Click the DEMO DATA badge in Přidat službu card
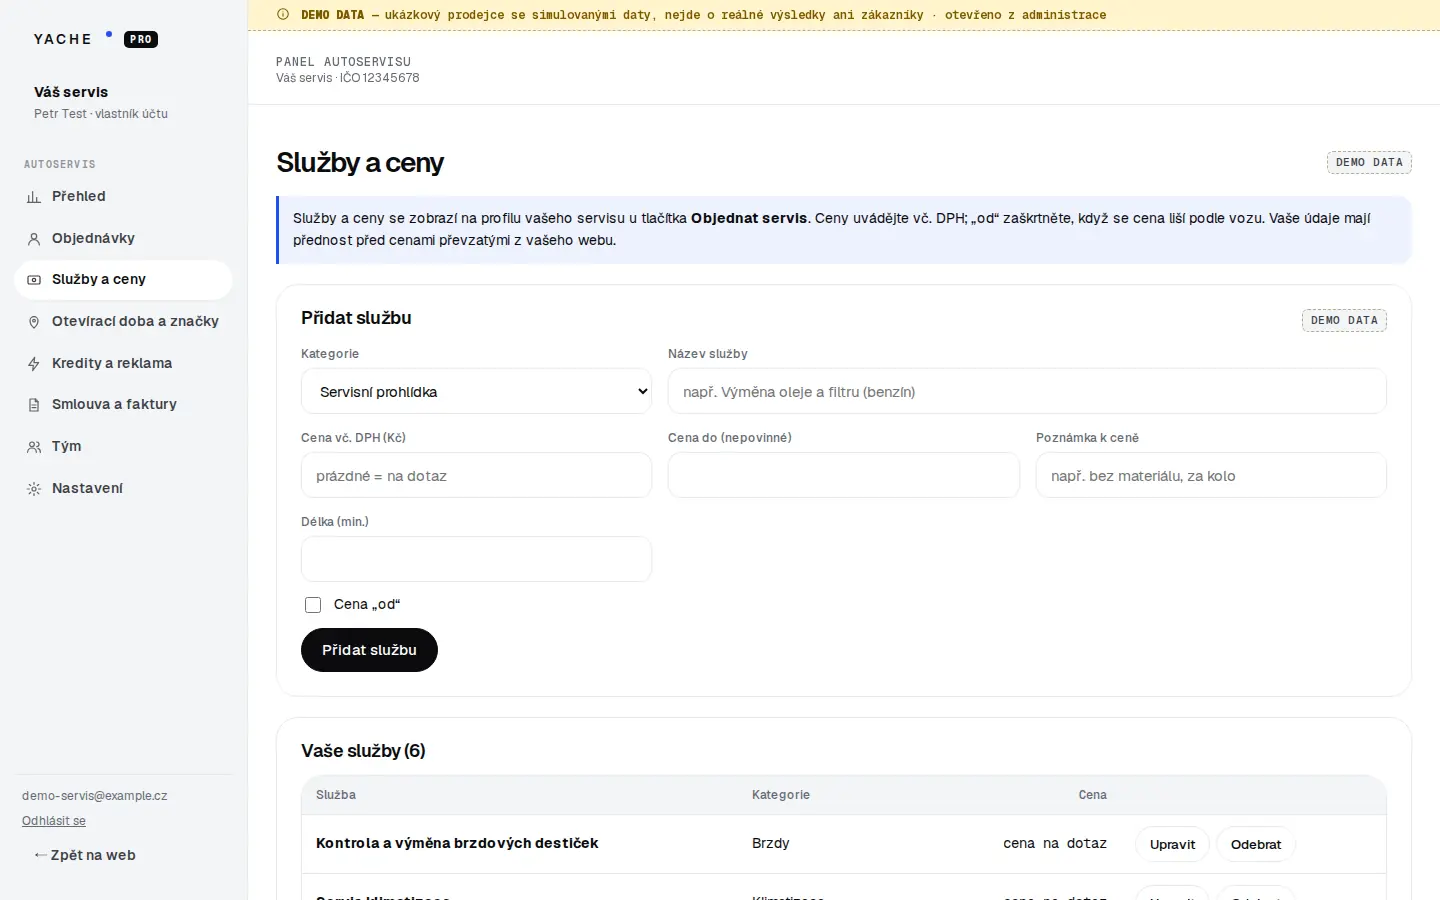 tap(1344, 320)
